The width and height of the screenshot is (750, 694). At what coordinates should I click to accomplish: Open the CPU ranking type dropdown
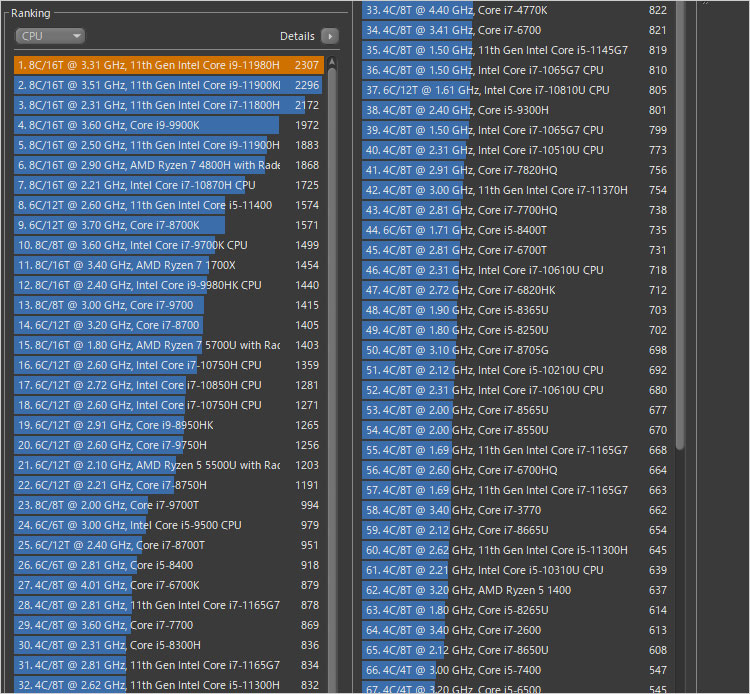click(49, 36)
